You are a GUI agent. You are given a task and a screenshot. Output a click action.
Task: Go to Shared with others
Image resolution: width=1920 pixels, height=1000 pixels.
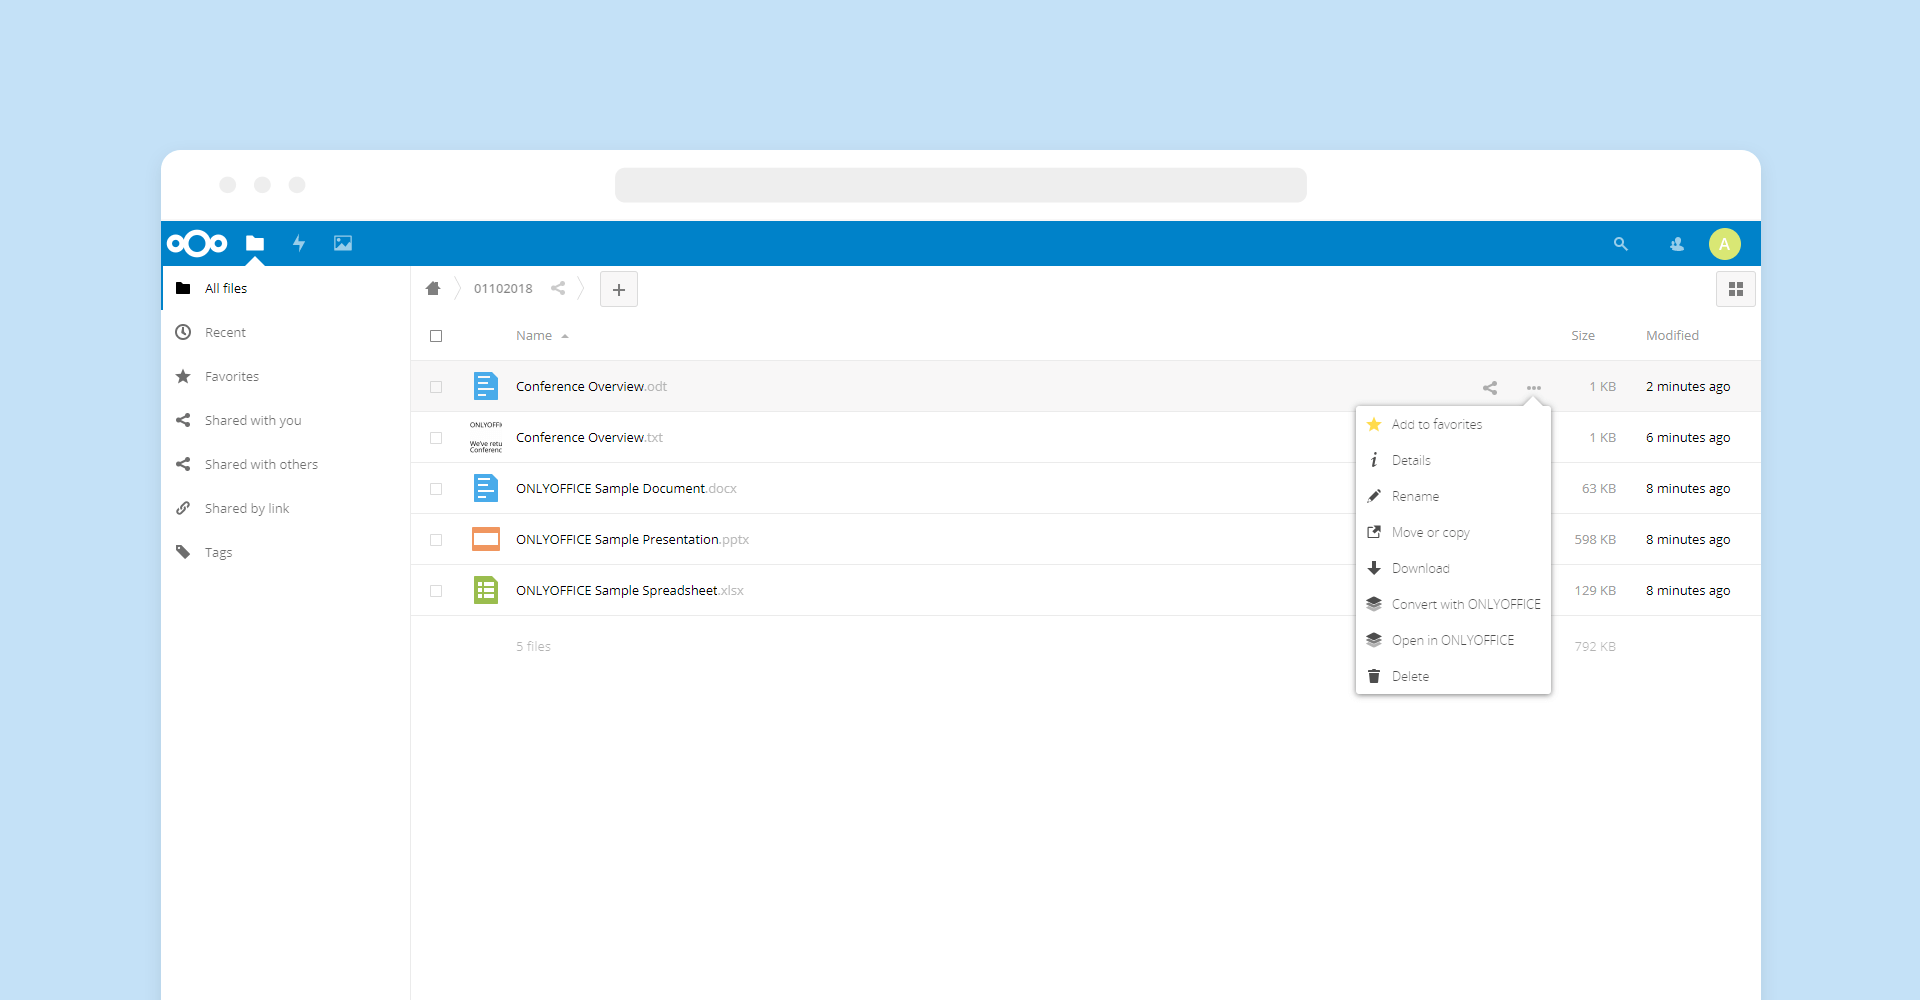(261, 465)
